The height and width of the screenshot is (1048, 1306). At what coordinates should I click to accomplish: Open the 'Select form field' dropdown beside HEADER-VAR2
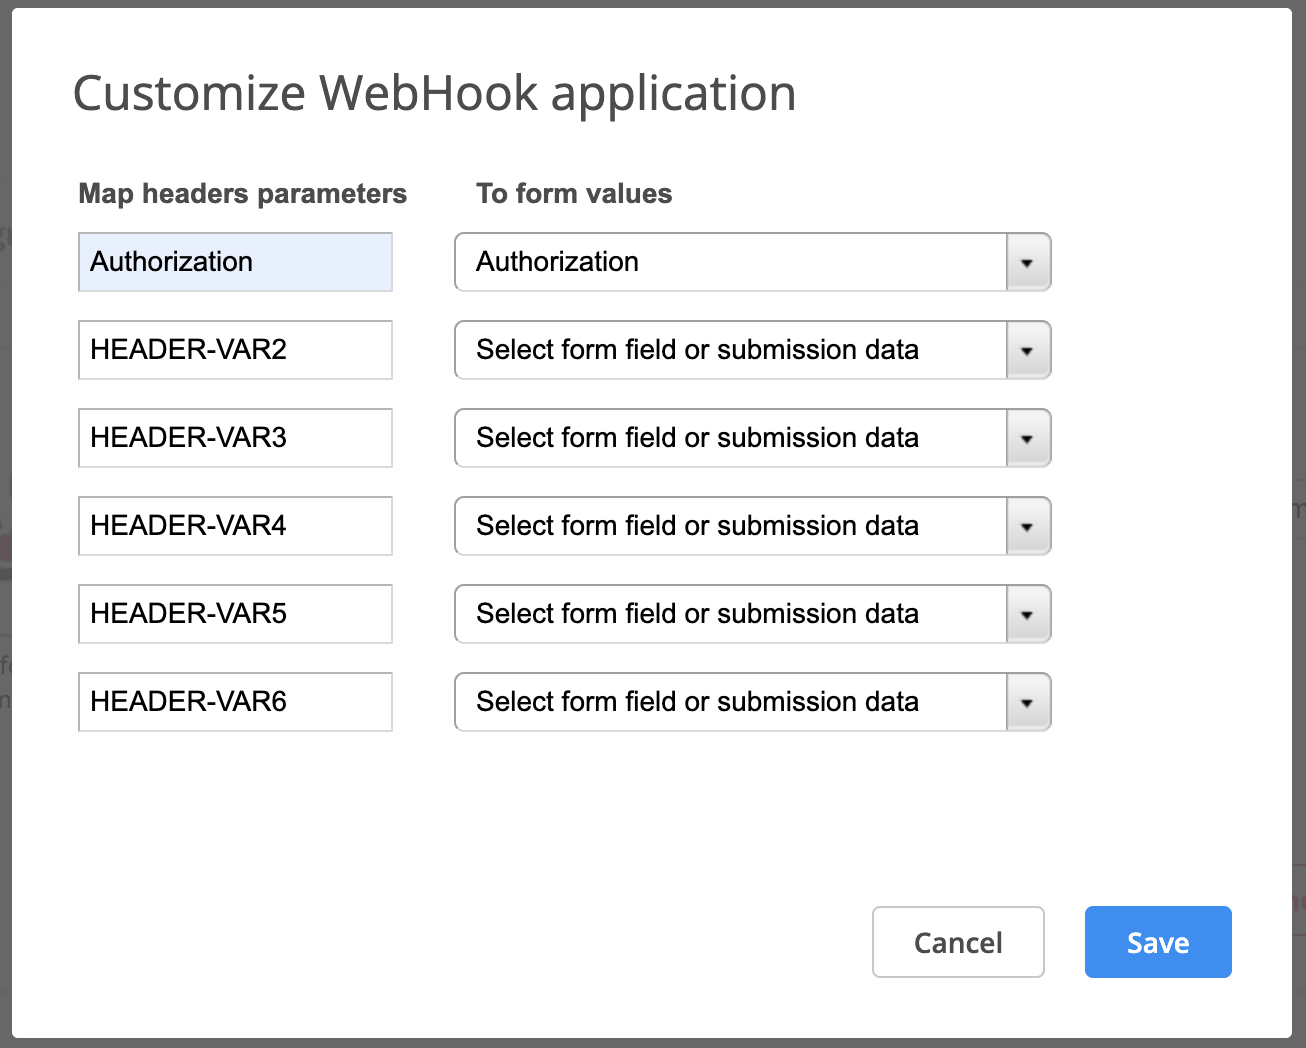coord(730,351)
